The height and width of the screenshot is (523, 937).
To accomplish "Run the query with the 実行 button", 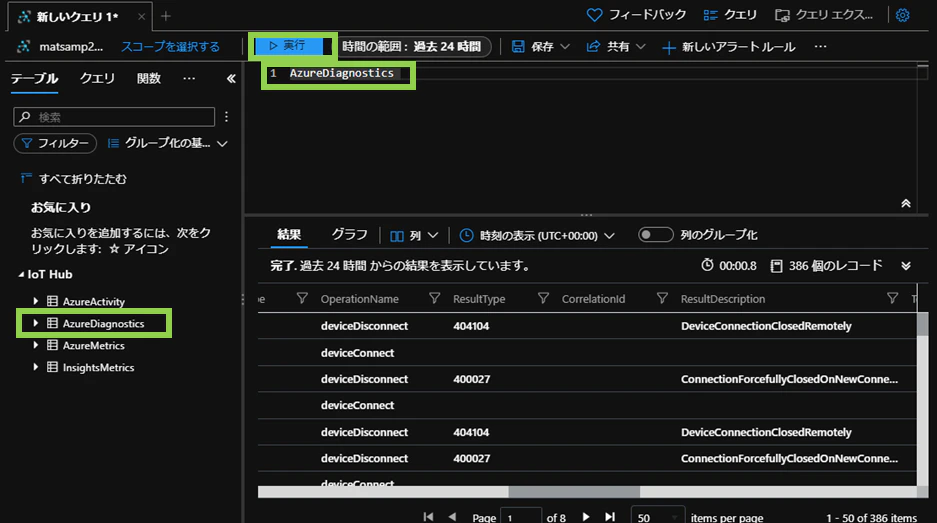I will click(289, 46).
